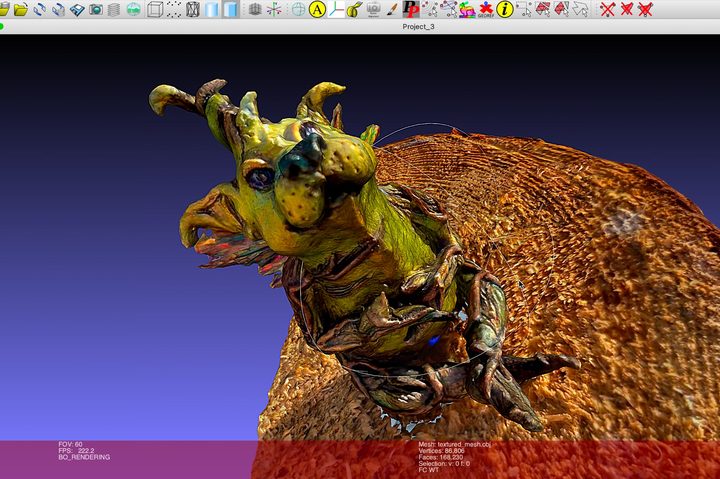Open the raster alignment camera tool
720x479 pixels.
pos(374,9)
